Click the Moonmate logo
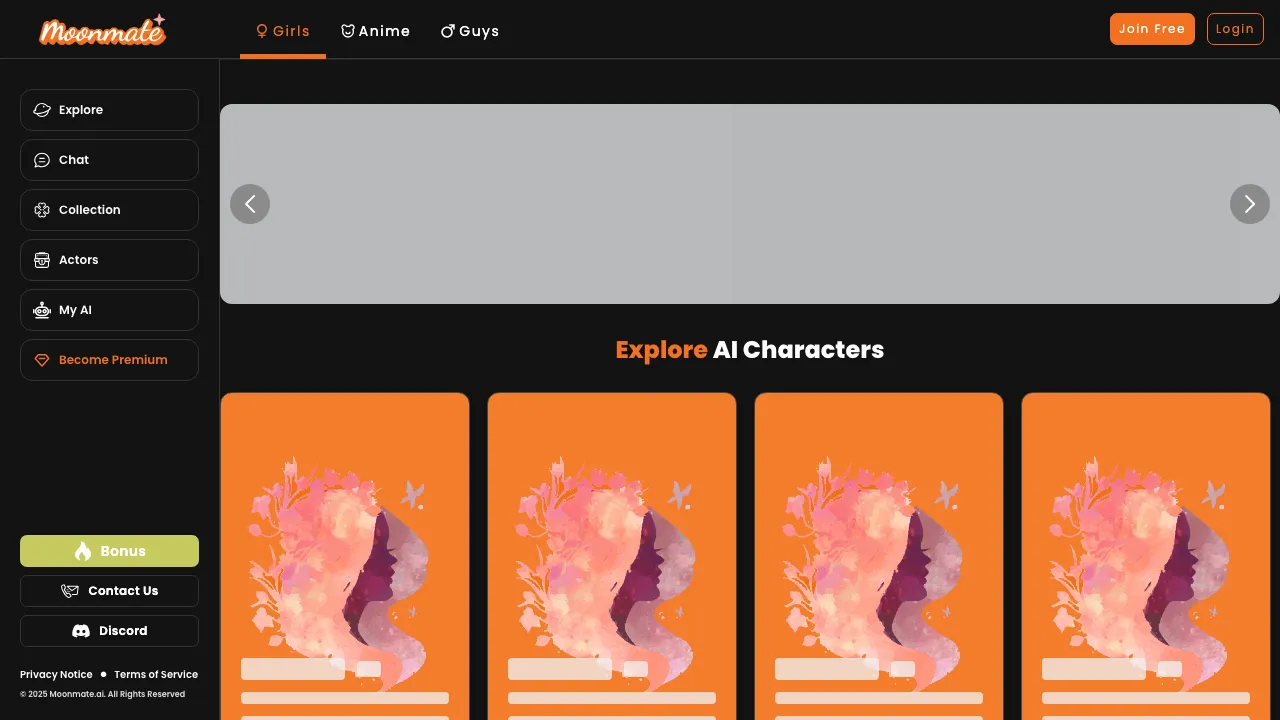Image resolution: width=1280 pixels, height=720 pixels. point(102,31)
